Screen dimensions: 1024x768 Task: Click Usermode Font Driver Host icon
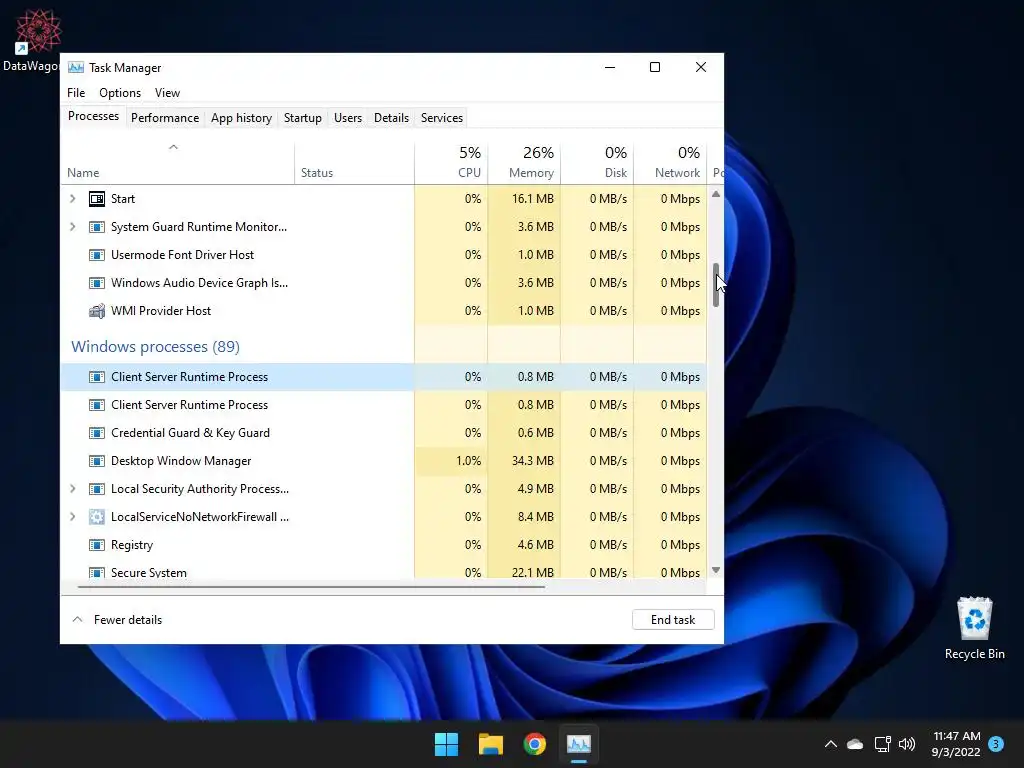pyautogui.click(x=97, y=255)
